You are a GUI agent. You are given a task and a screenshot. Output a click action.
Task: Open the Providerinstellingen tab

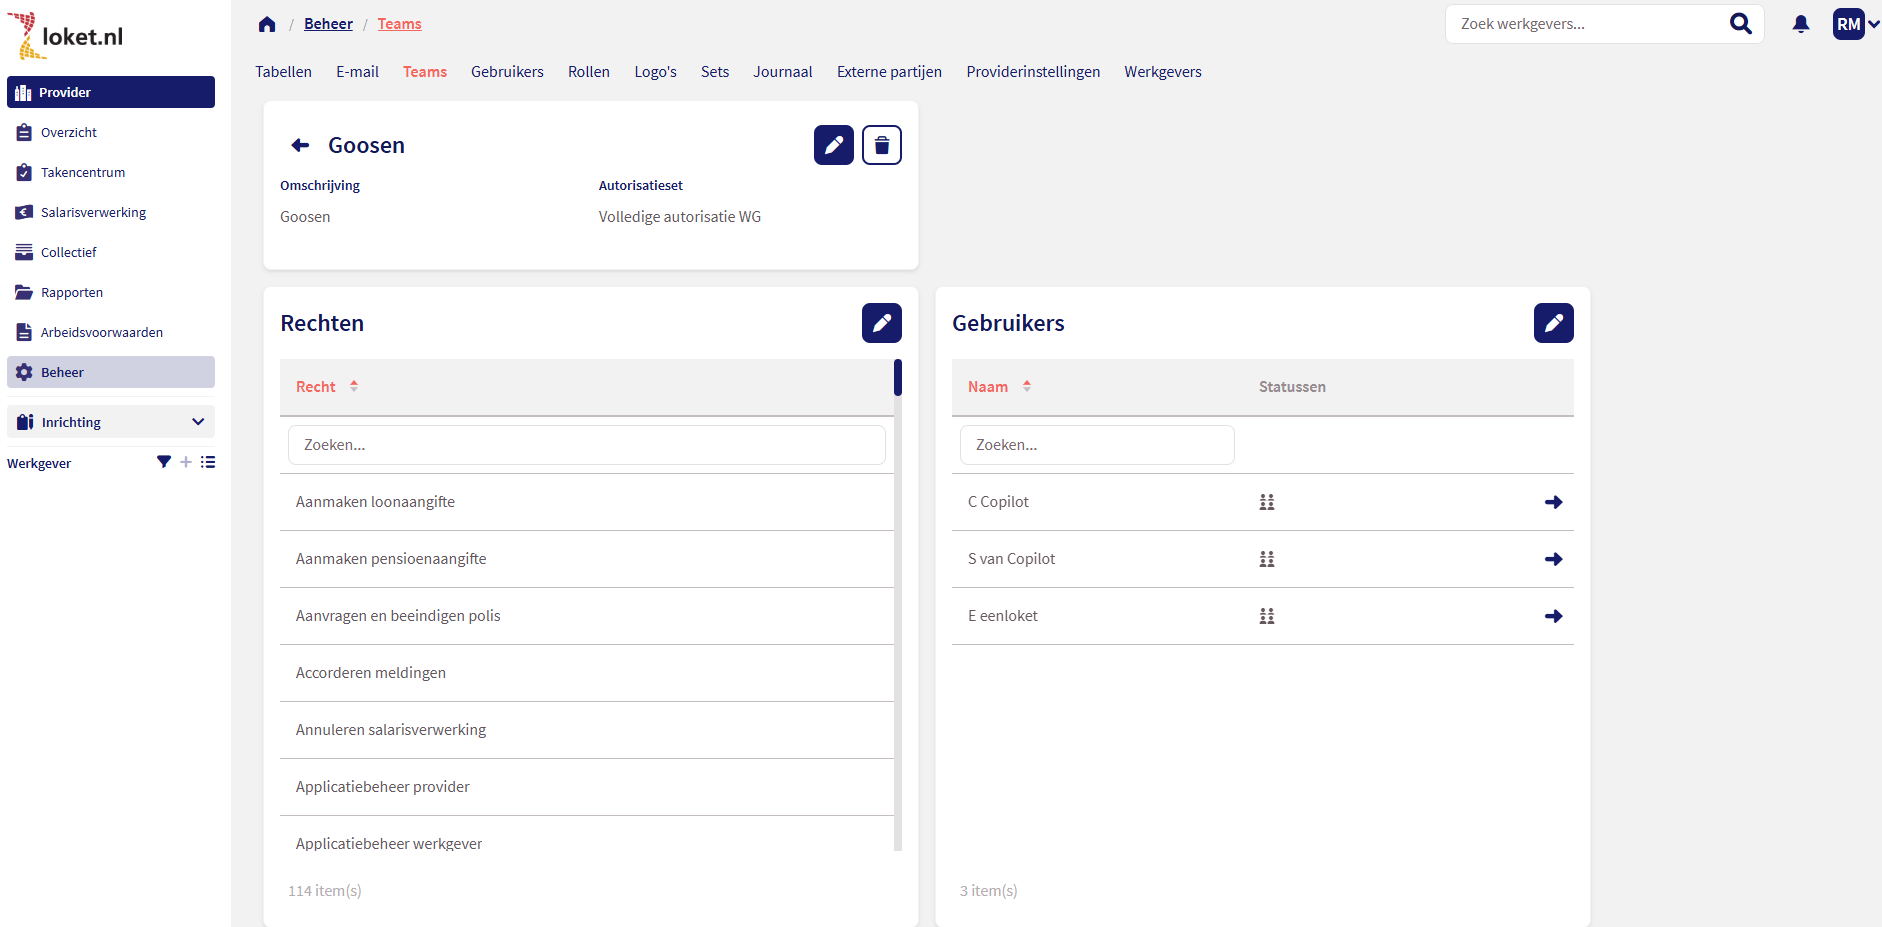point(1032,72)
